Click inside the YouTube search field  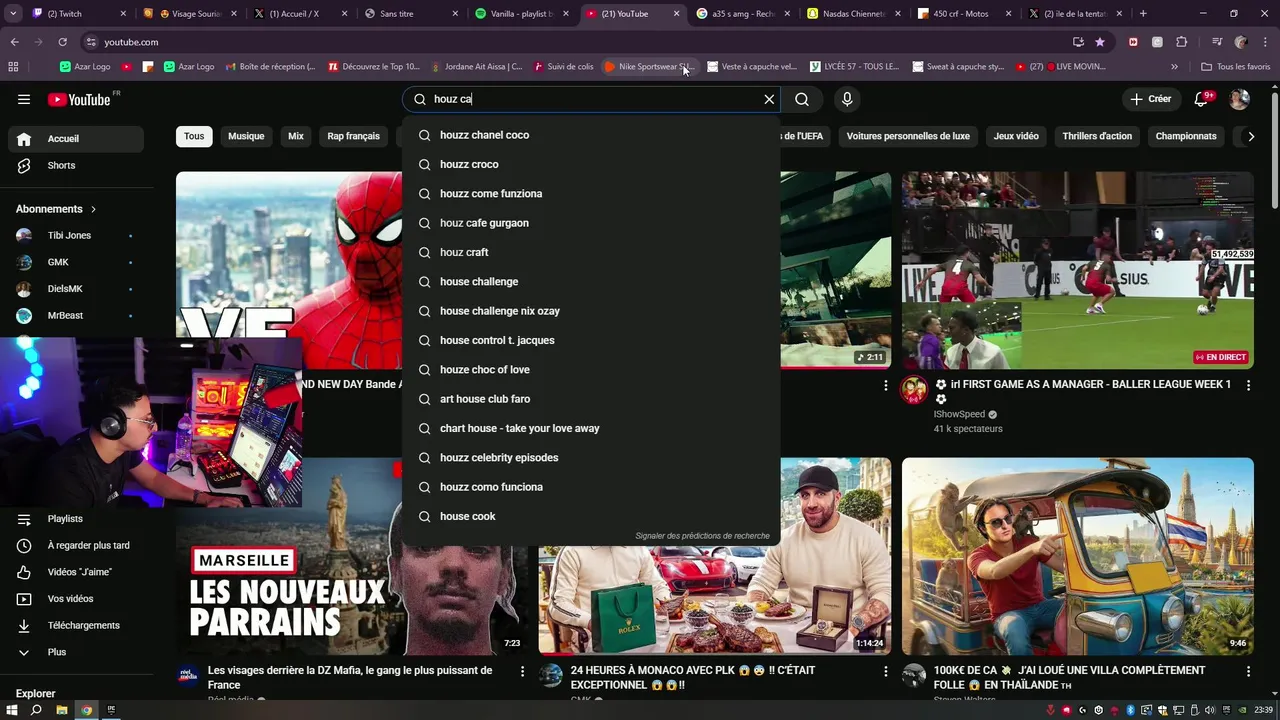click(x=590, y=99)
